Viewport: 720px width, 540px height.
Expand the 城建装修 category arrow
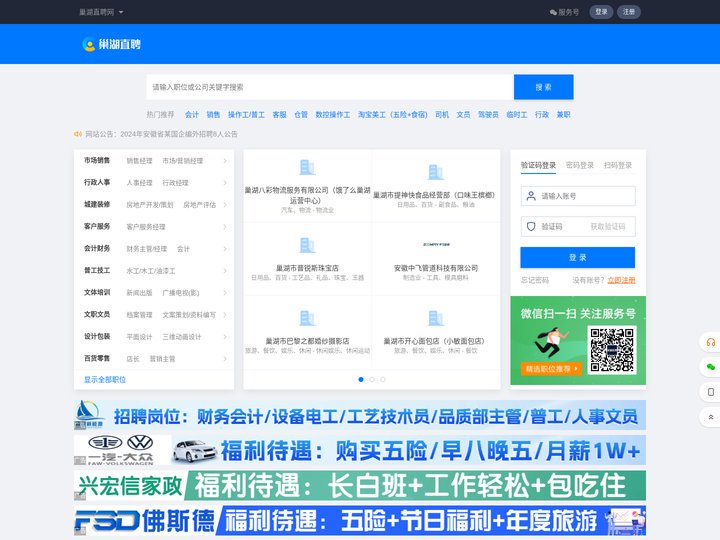click(225, 205)
